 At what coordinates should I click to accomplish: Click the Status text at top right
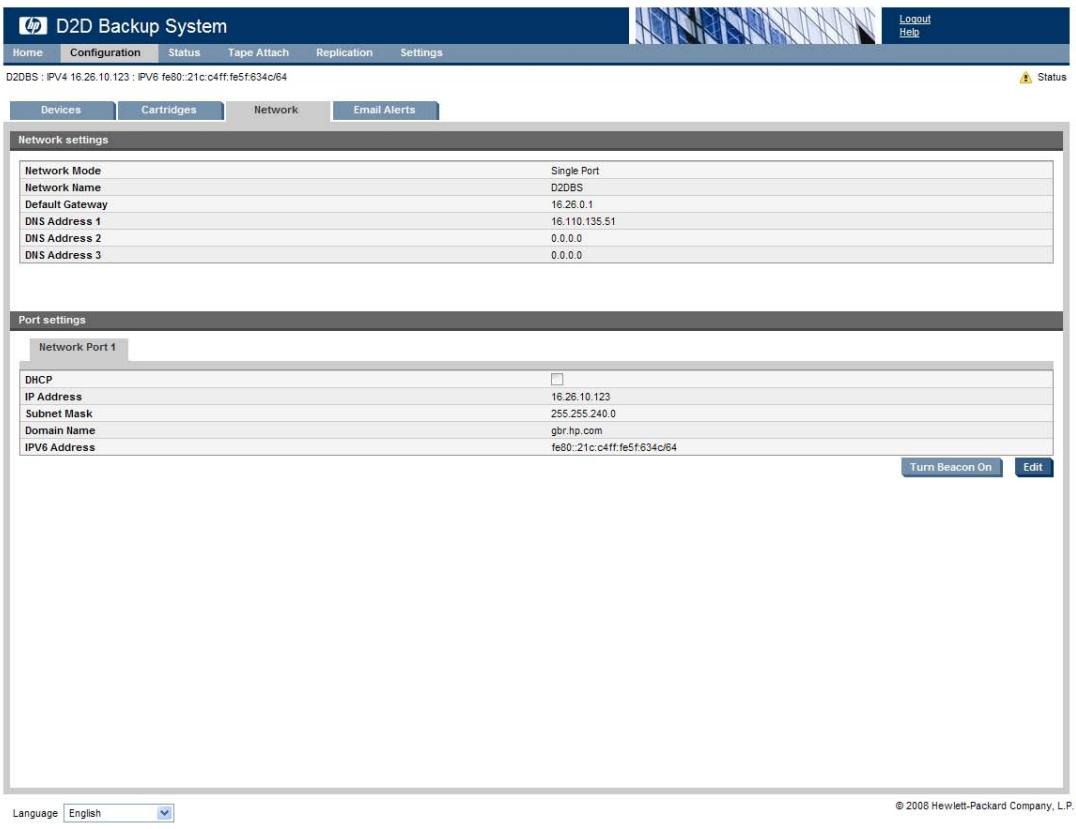coord(1051,78)
